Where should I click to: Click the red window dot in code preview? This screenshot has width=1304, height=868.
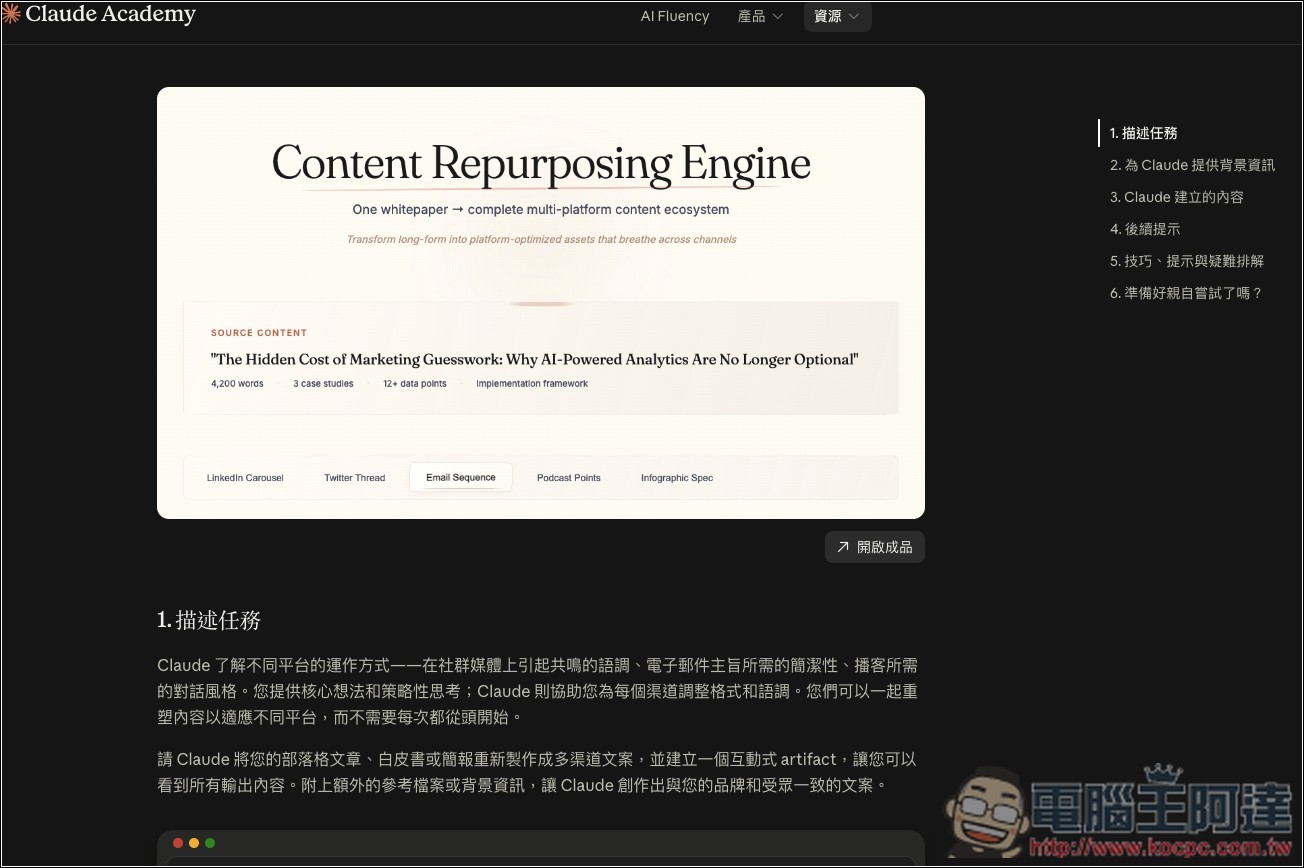coord(178,843)
